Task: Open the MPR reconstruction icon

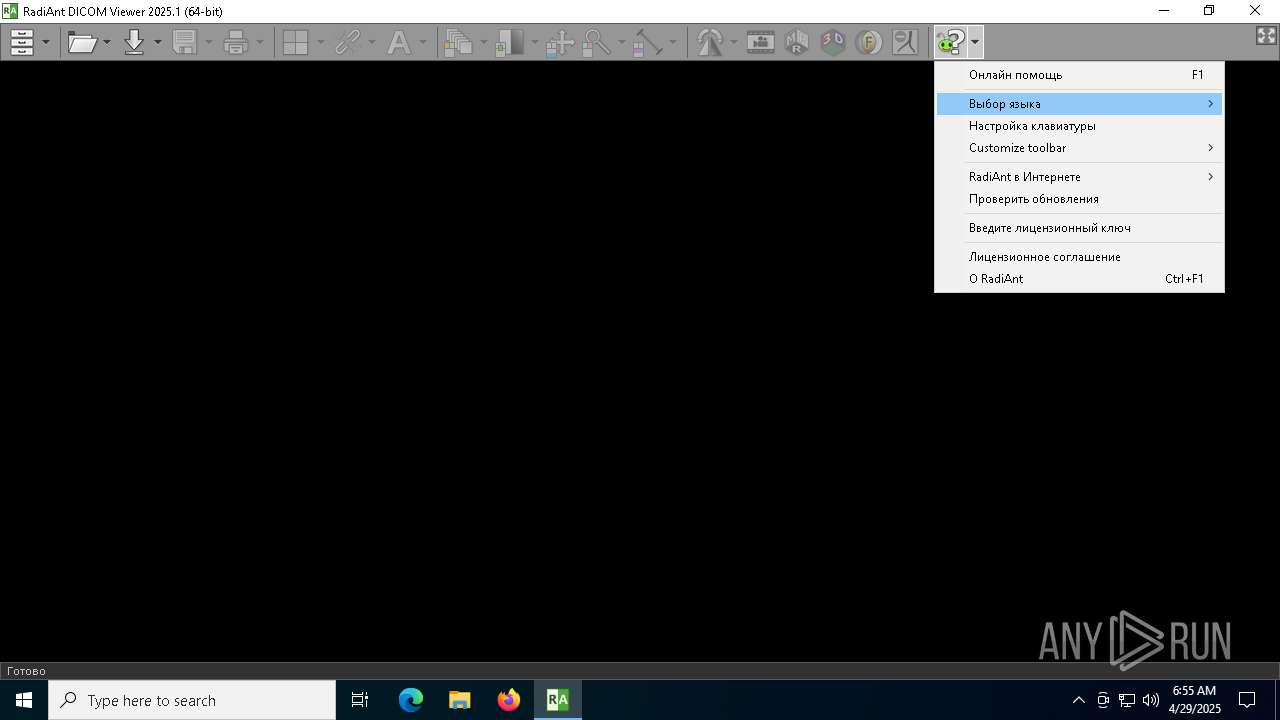Action: (x=797, y=42)
